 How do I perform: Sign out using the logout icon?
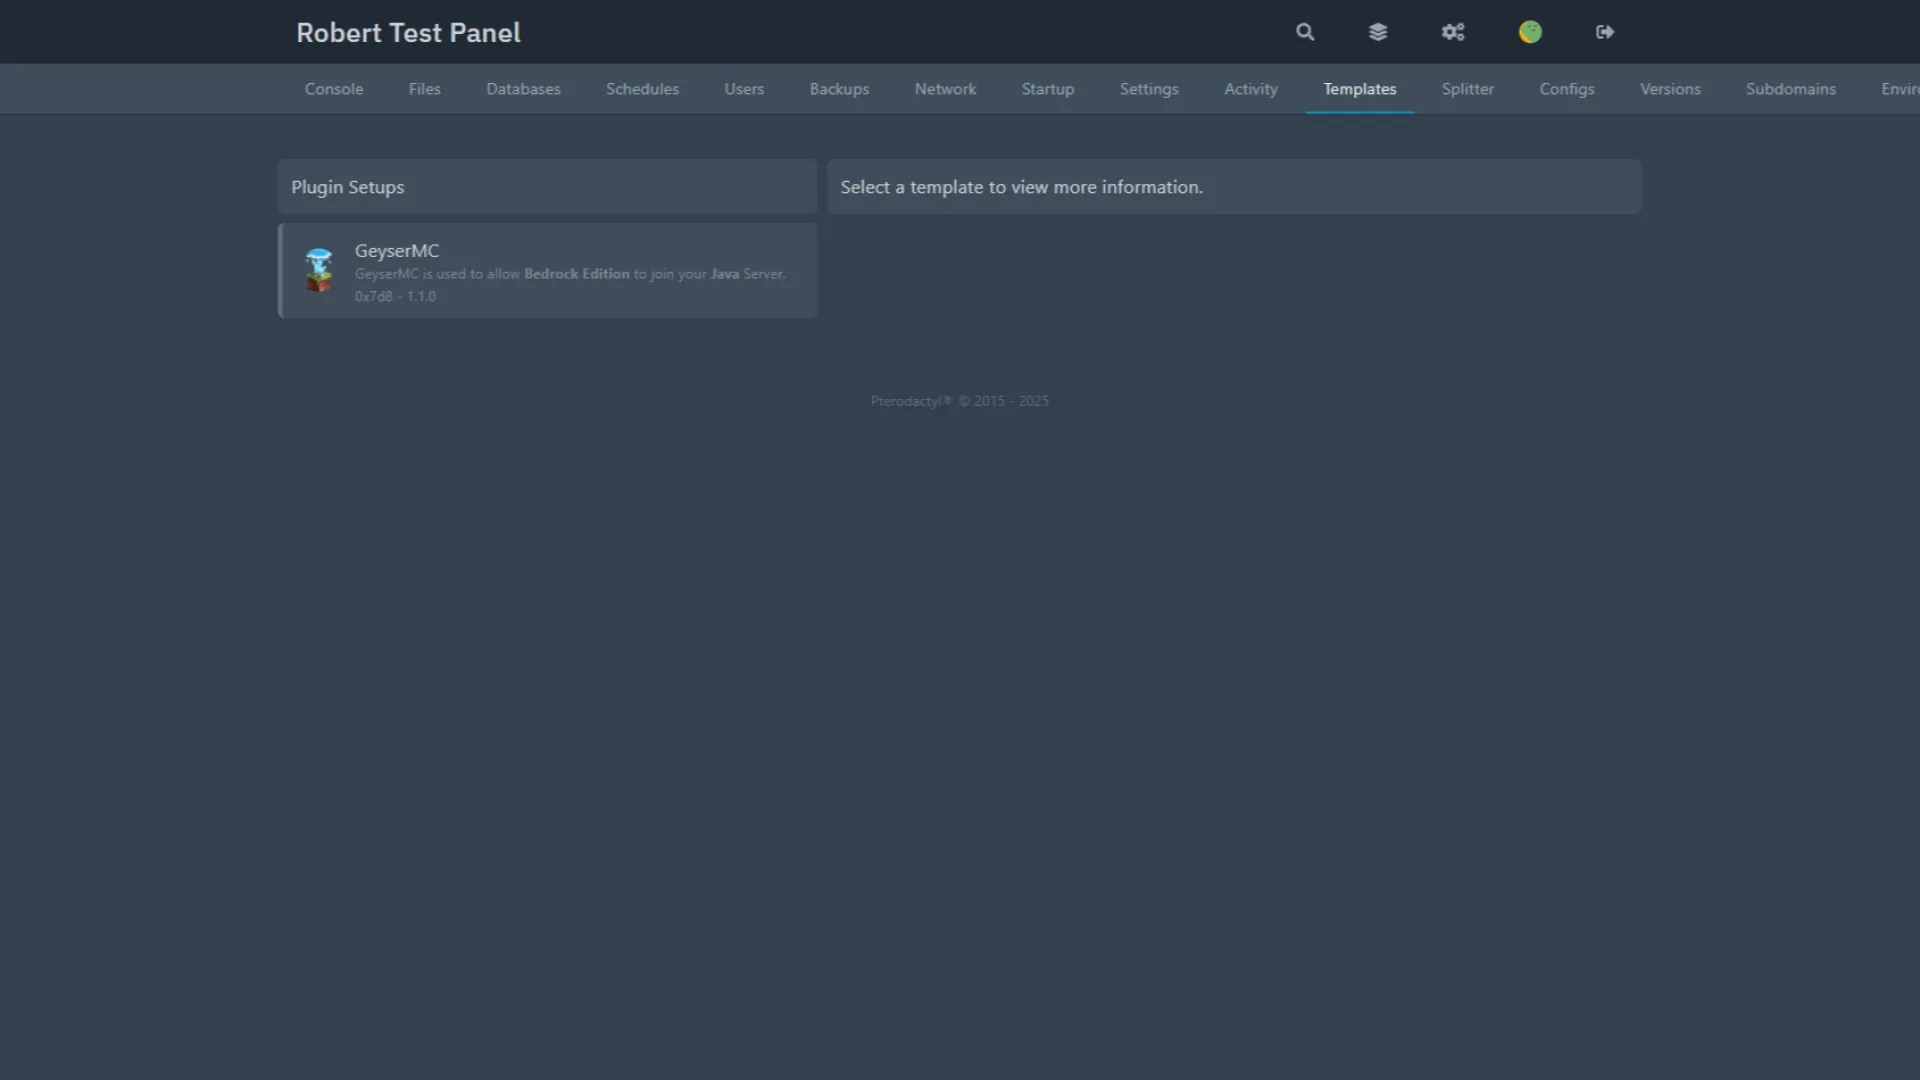click(1604, 31)
